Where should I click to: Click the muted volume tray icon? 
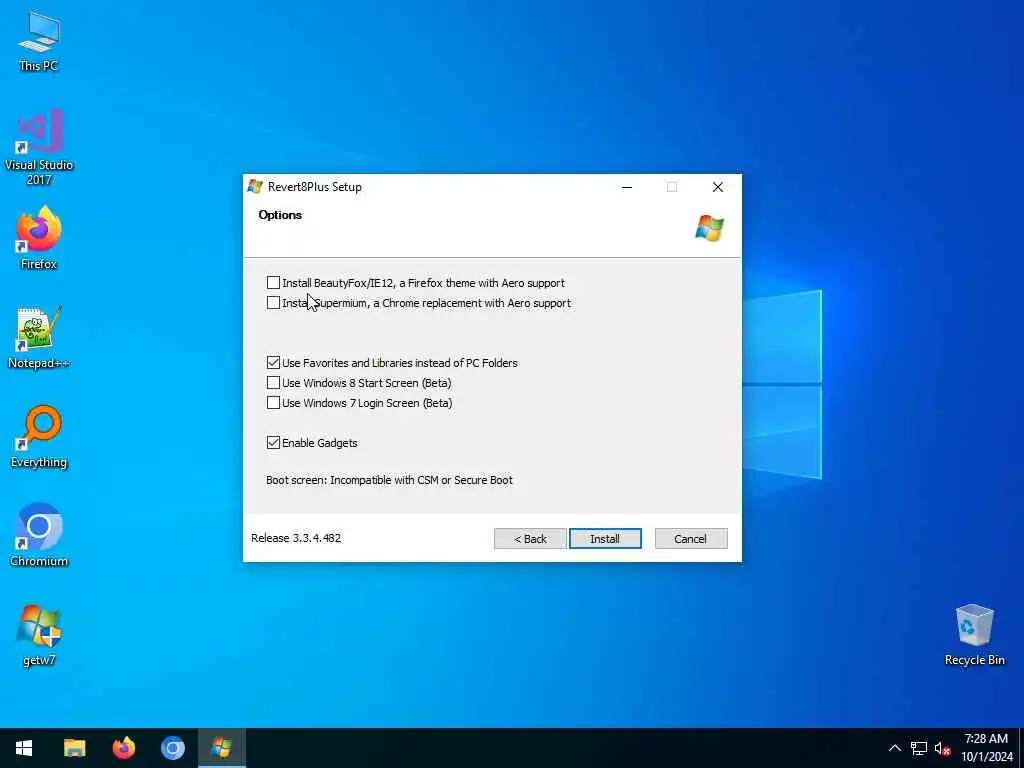(x=942, y=748)
